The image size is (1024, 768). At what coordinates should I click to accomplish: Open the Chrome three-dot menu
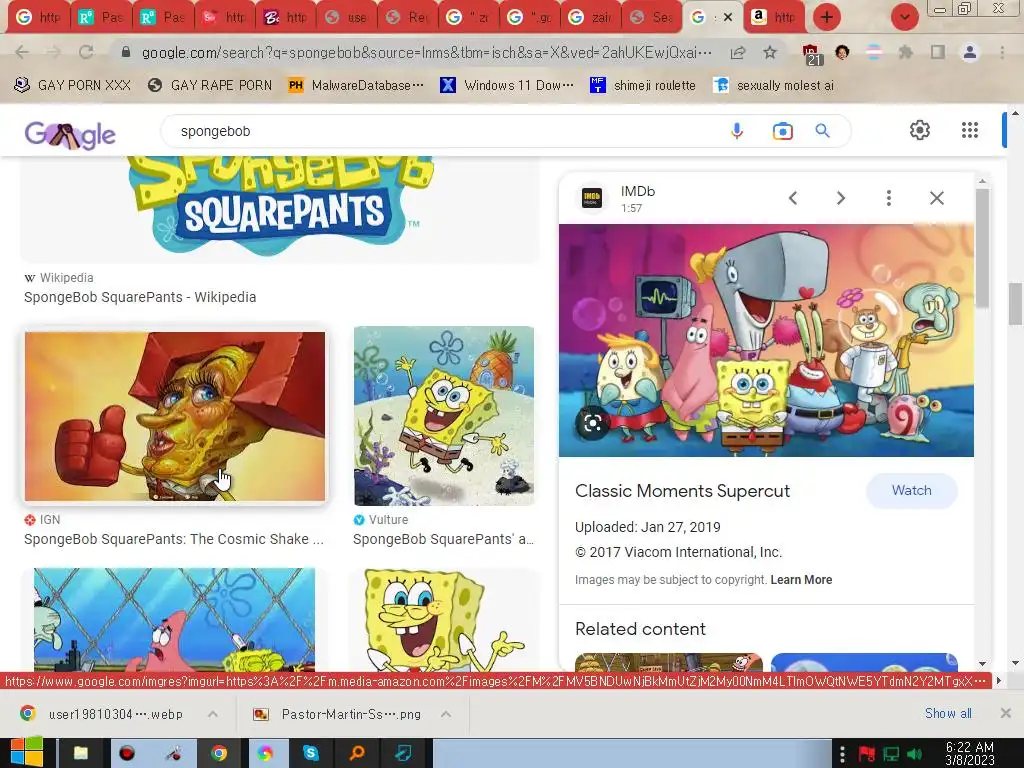tap(1002, 52)
